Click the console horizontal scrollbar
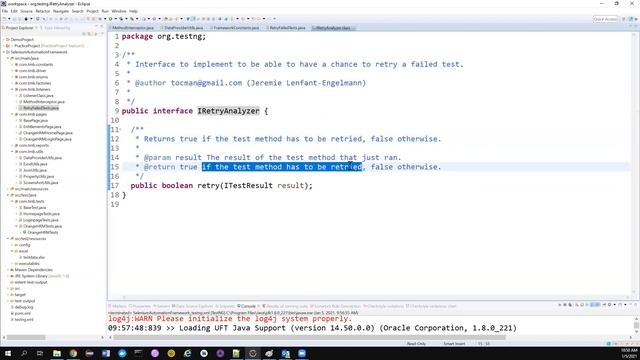640x360 pixels. pyautogui.click(x=309, y=337)
